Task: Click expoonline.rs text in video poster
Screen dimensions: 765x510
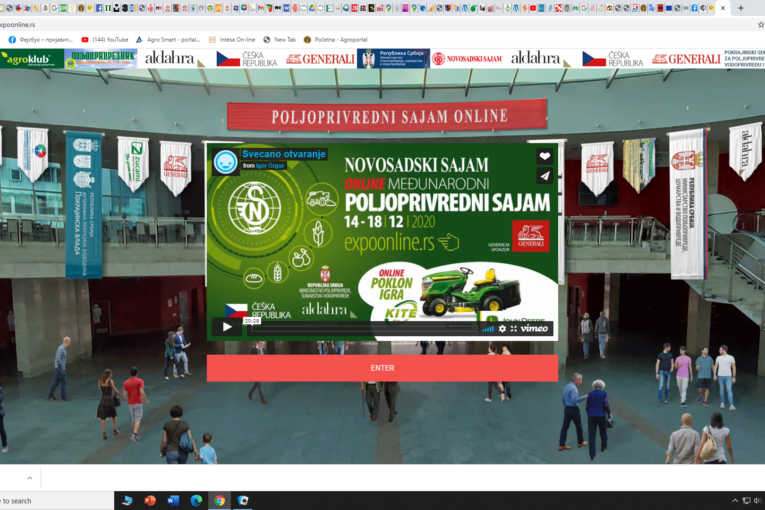Action: 389,243
